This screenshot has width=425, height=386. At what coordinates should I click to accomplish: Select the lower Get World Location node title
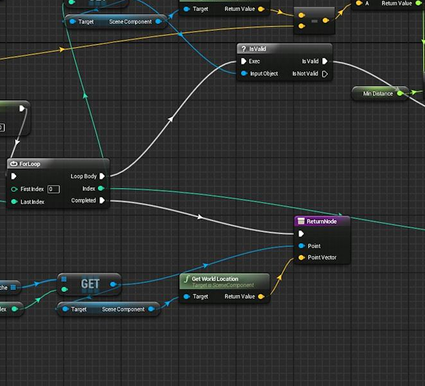pyautogui.click(x=215, y=279)
